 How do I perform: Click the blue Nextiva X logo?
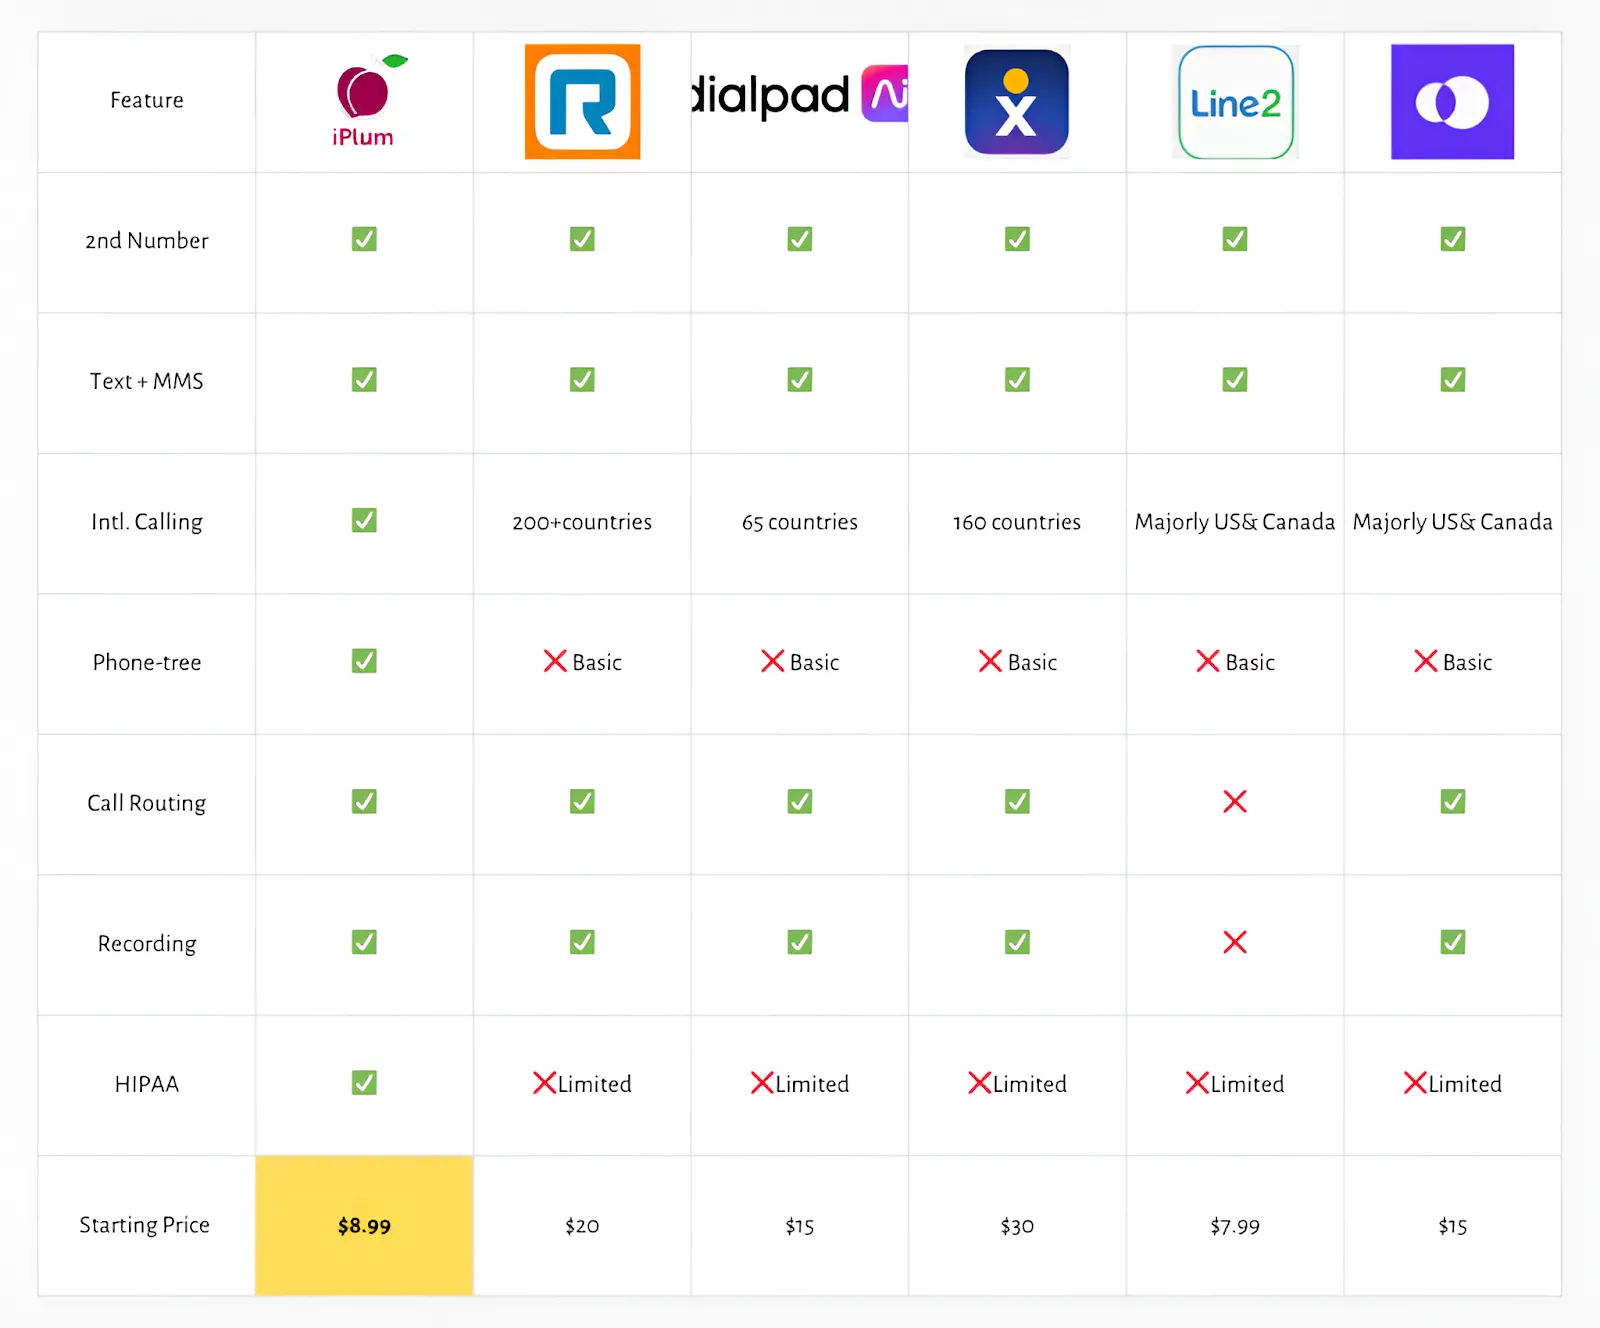pyautogui.click(x=1017, y=101)
